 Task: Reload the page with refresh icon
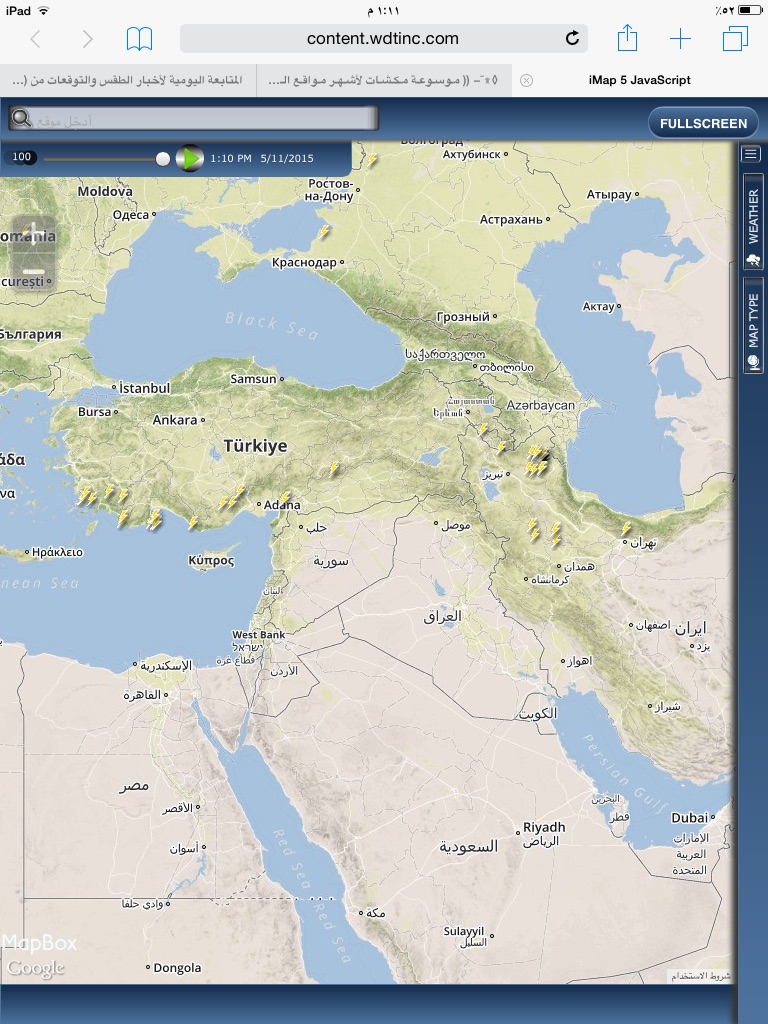(572, 39)
